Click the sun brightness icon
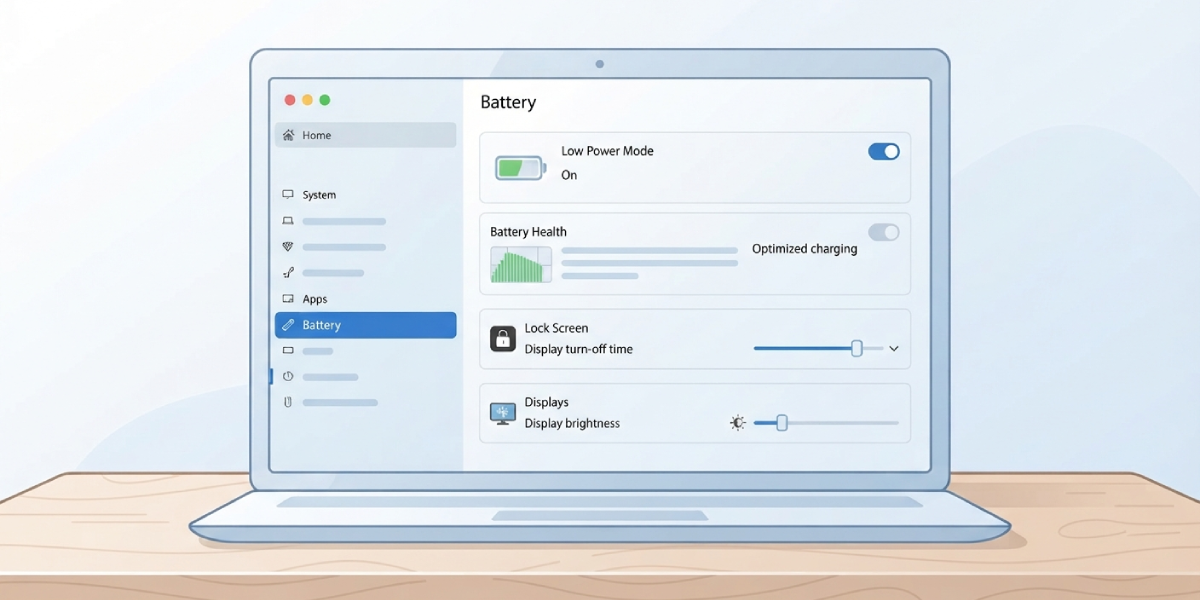Screen dimensions: 1200x600 pos(738,423)
